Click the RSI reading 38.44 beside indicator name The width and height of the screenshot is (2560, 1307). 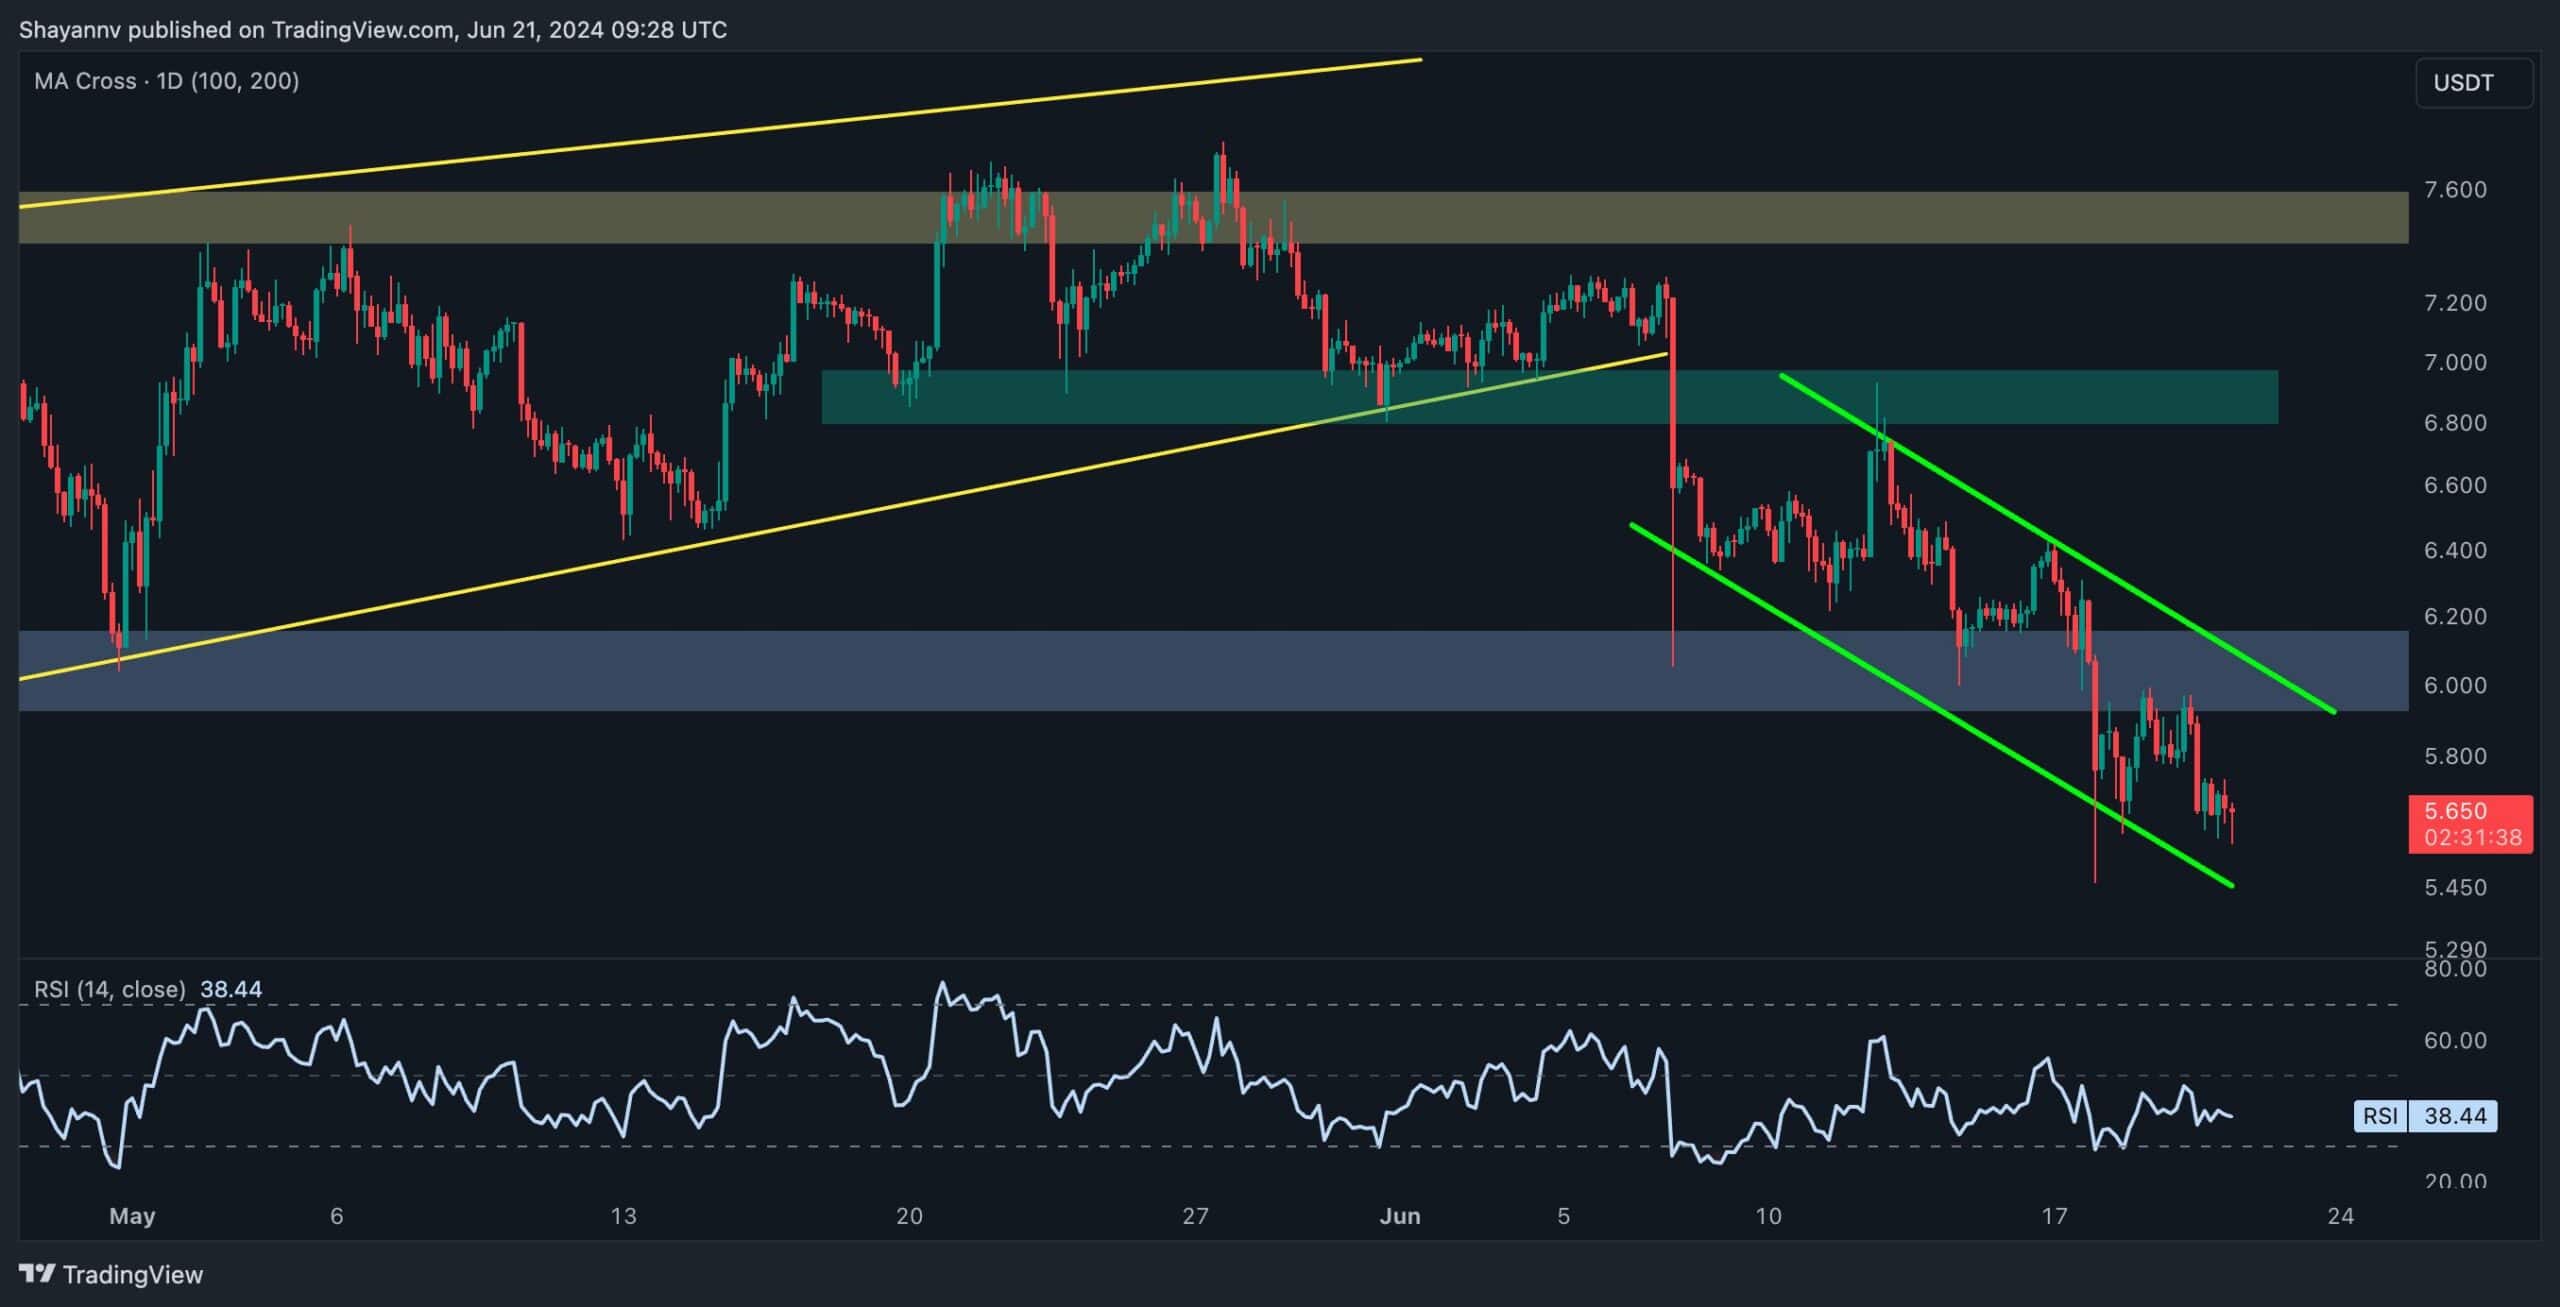click(x=231, y=989)
